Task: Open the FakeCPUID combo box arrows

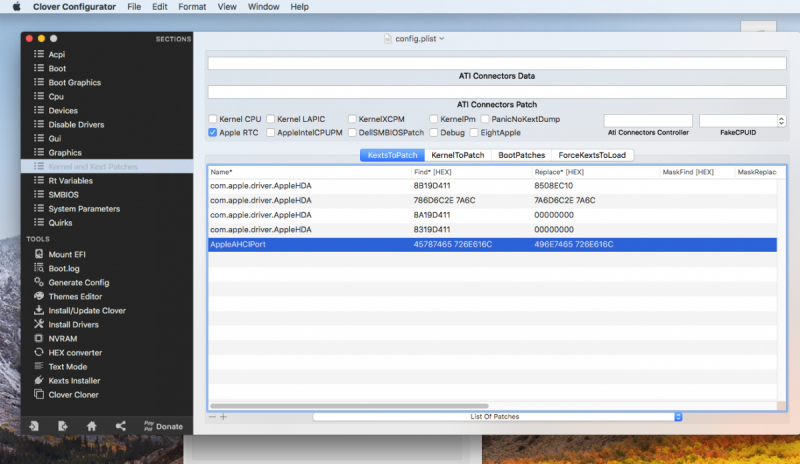Action: 781,121
